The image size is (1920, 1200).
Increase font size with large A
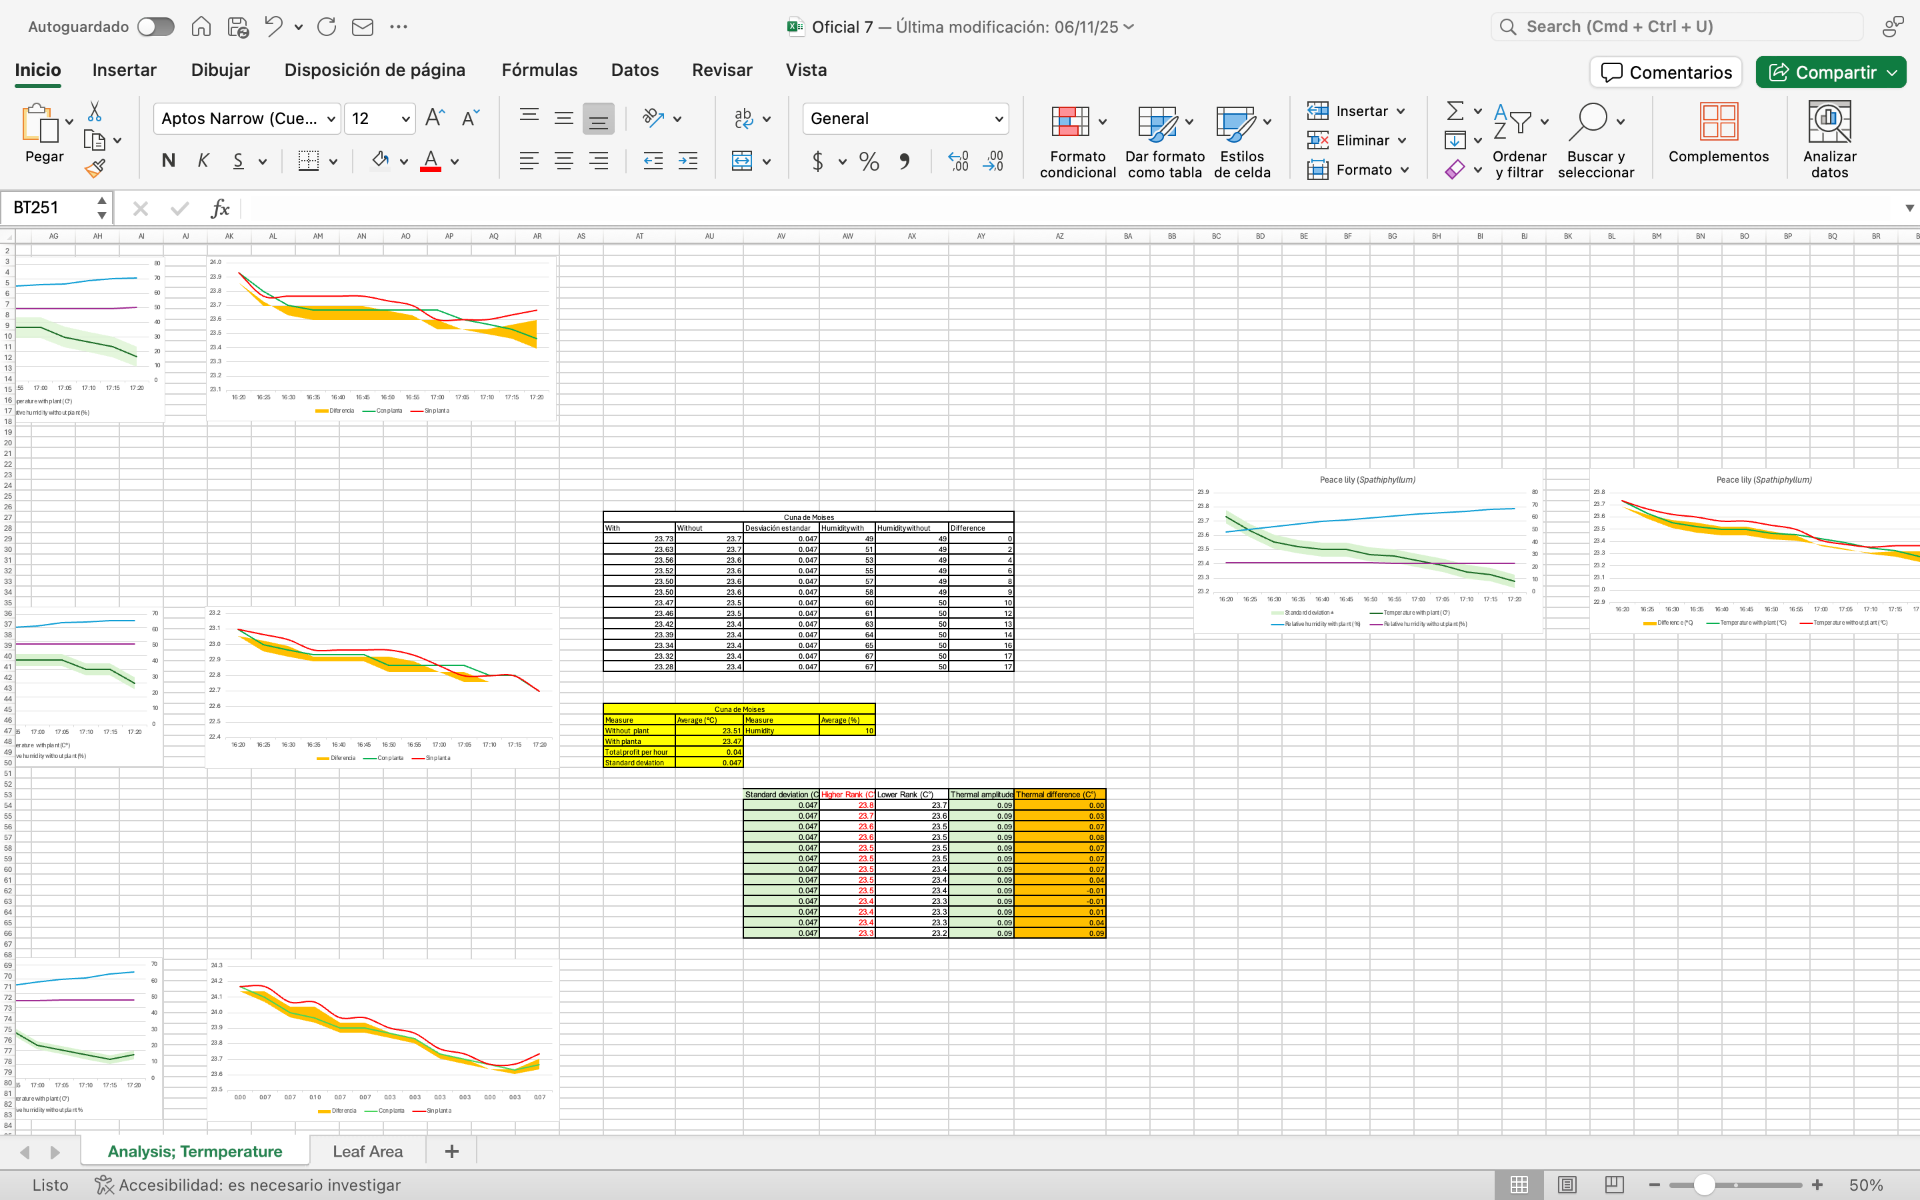click(434, 118)
